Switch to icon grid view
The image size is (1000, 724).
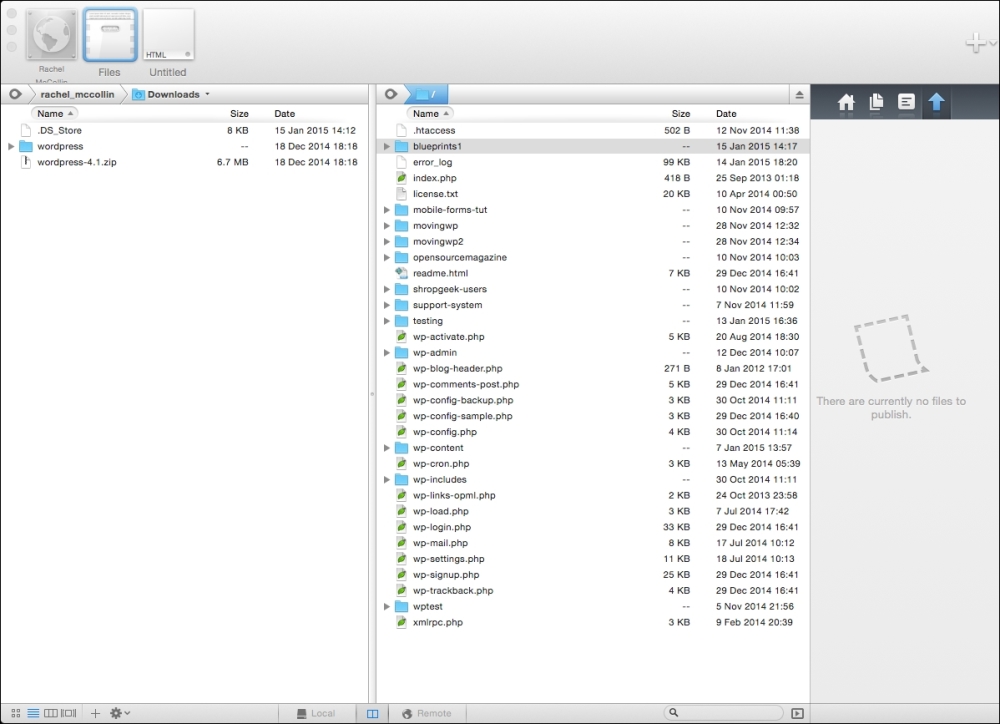pos(15,713)
